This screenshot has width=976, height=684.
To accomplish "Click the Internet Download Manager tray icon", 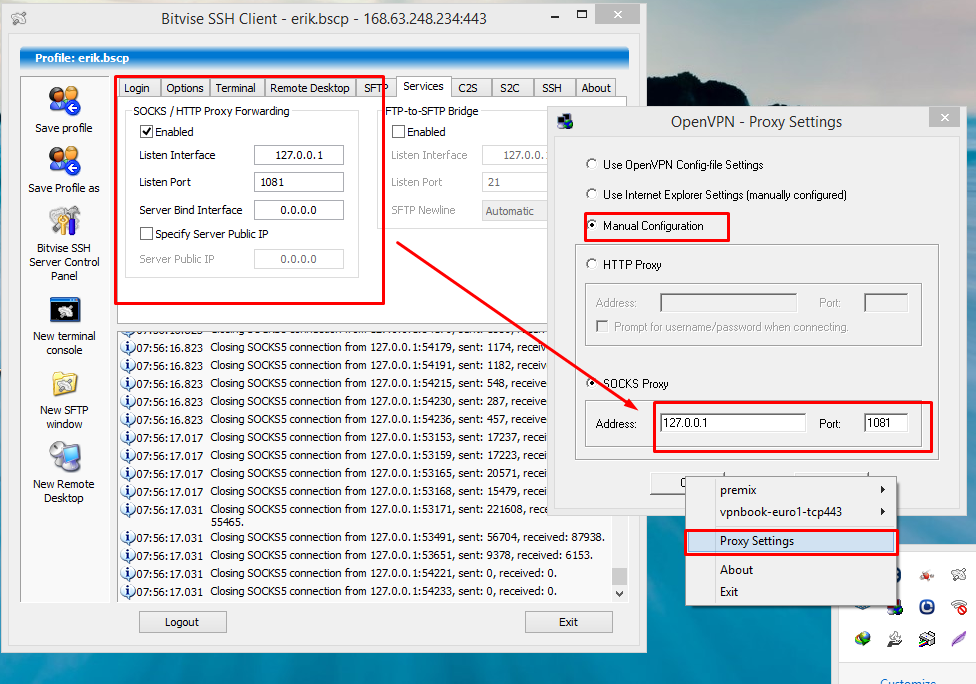I will pos(863,638).
